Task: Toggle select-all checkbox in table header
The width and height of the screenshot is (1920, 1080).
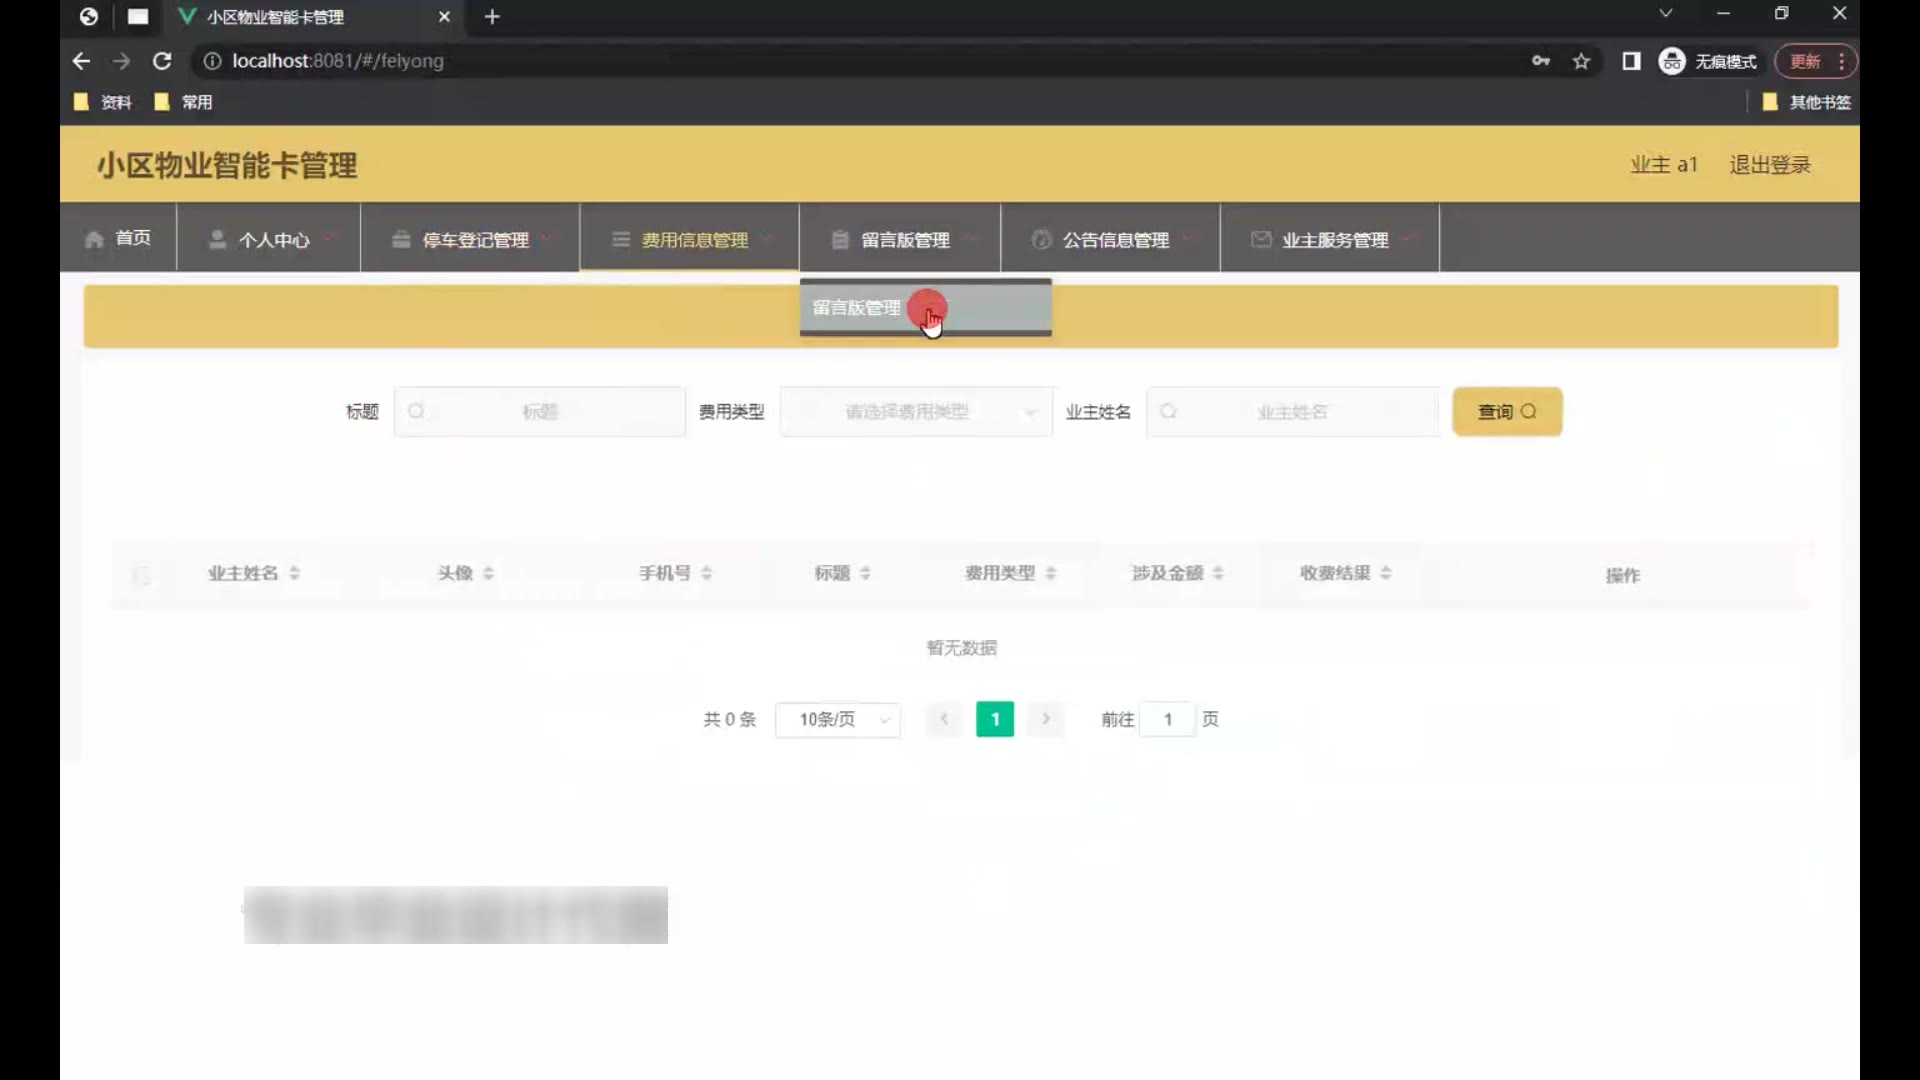Action: pos(141,575)
